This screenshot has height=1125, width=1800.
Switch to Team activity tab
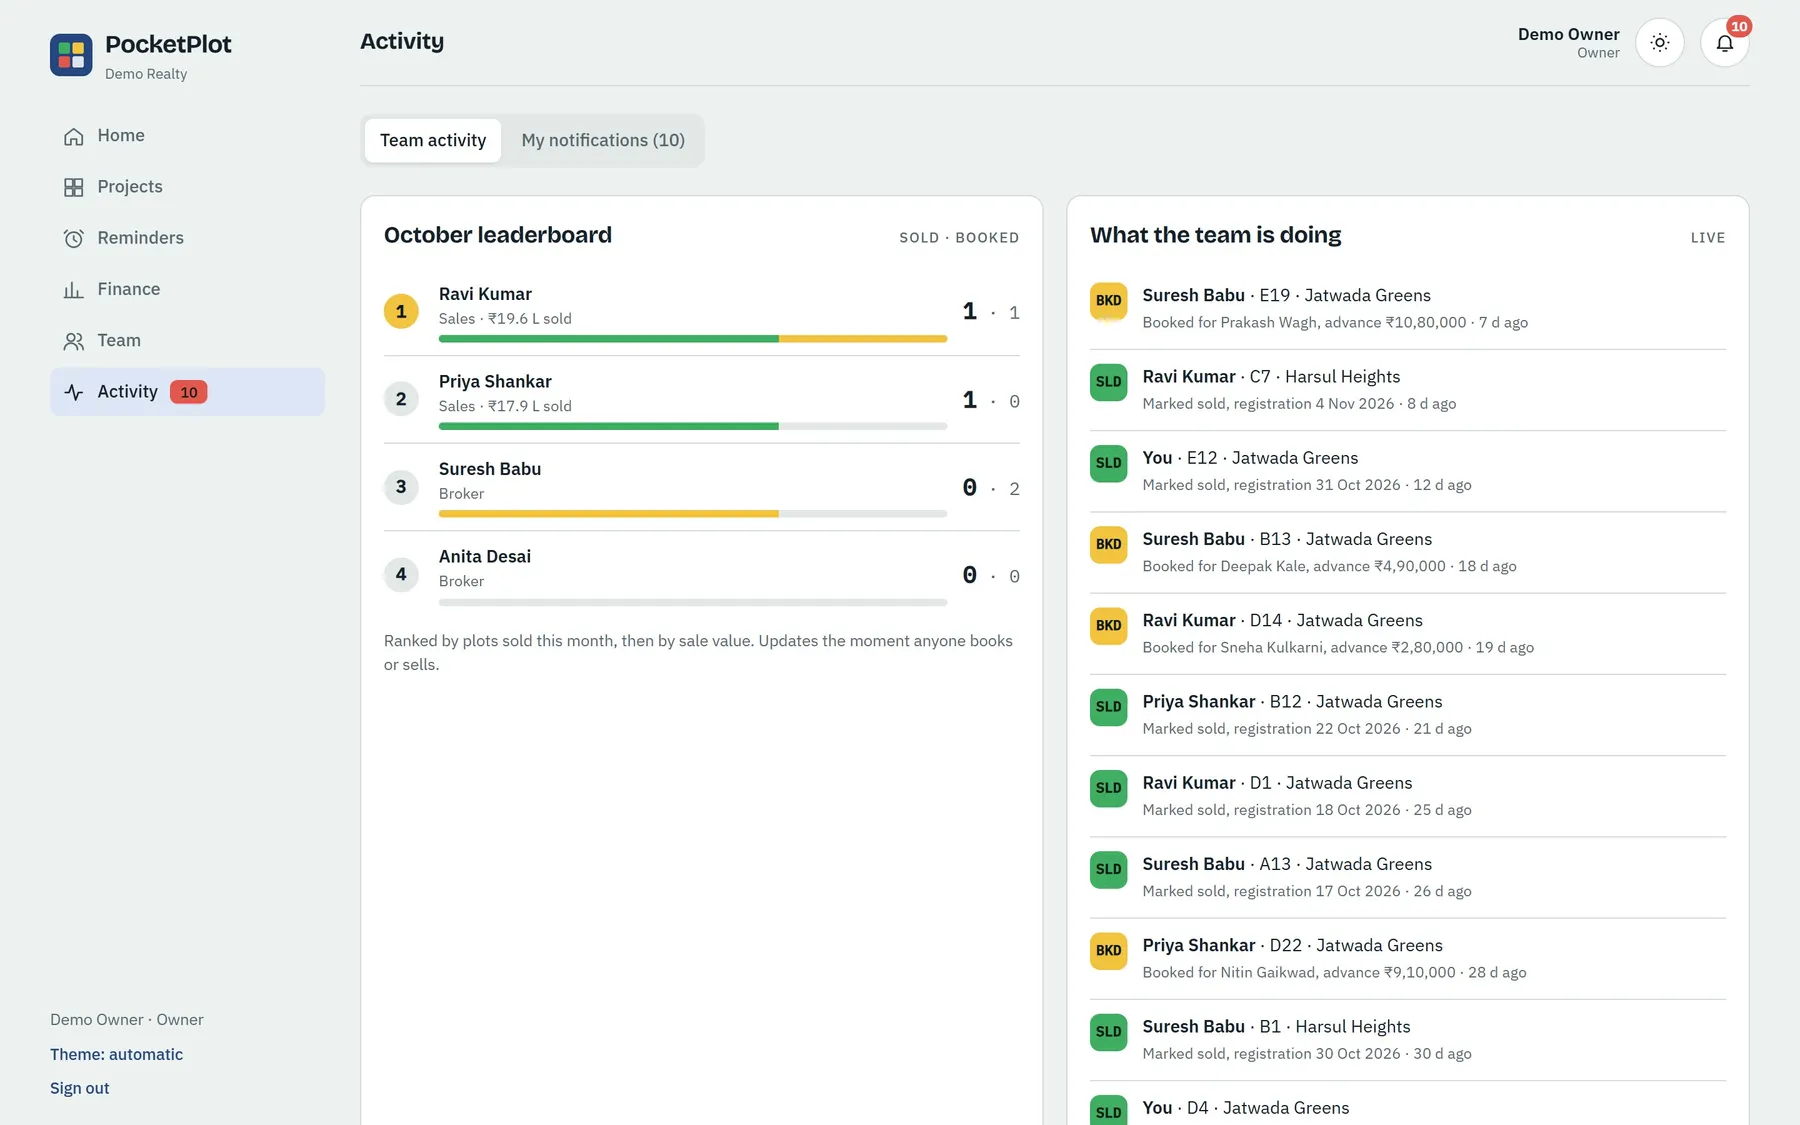click(433, 140)
